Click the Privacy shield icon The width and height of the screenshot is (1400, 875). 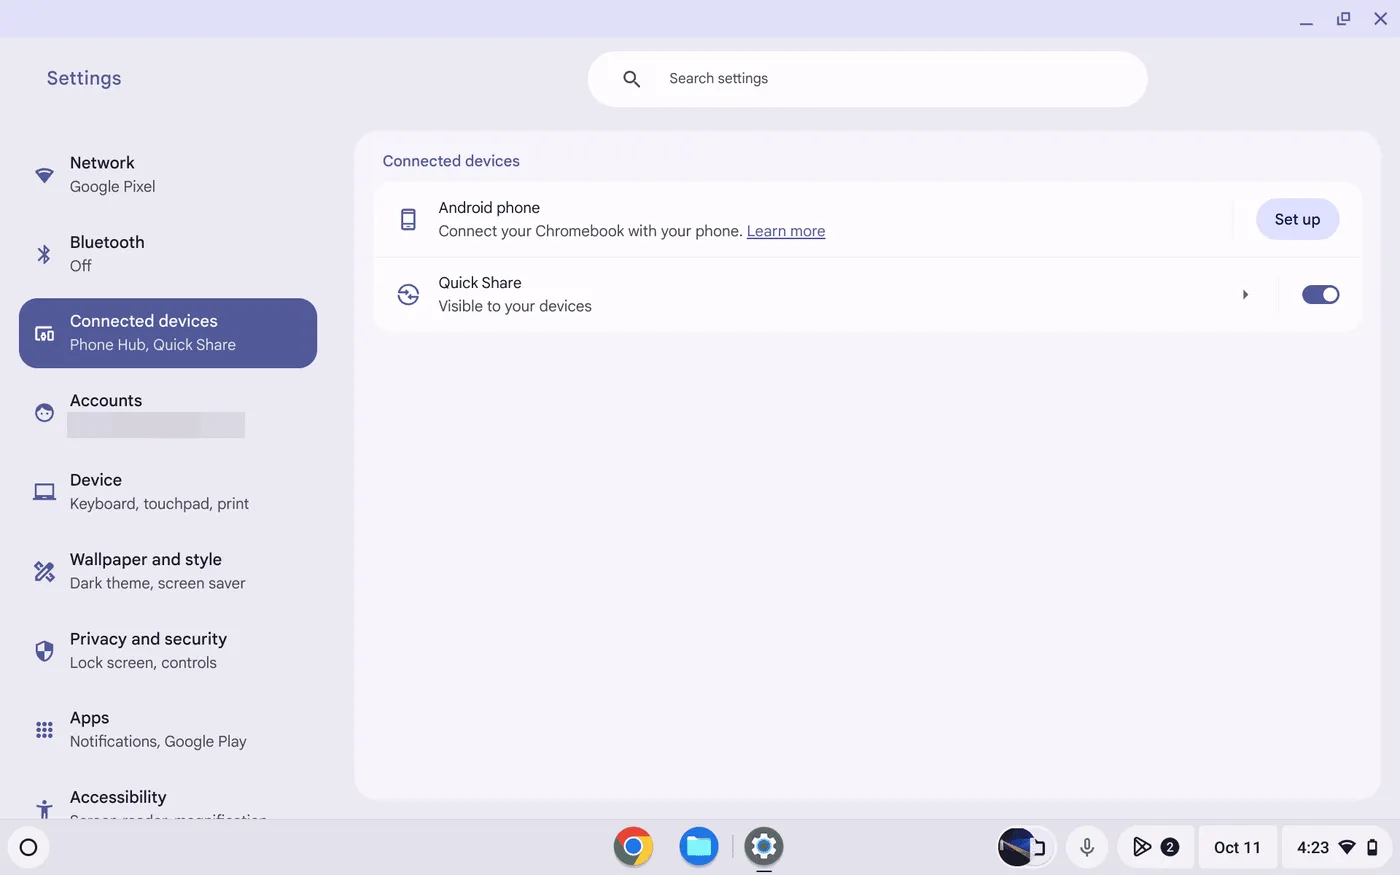pyautogui.click(x=44, y=651)
